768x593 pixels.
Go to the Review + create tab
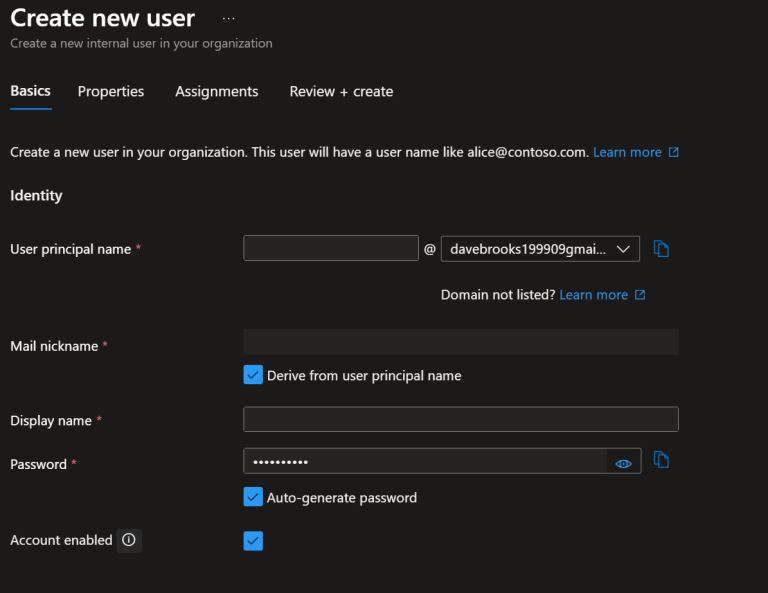click(x=341, y=91)
